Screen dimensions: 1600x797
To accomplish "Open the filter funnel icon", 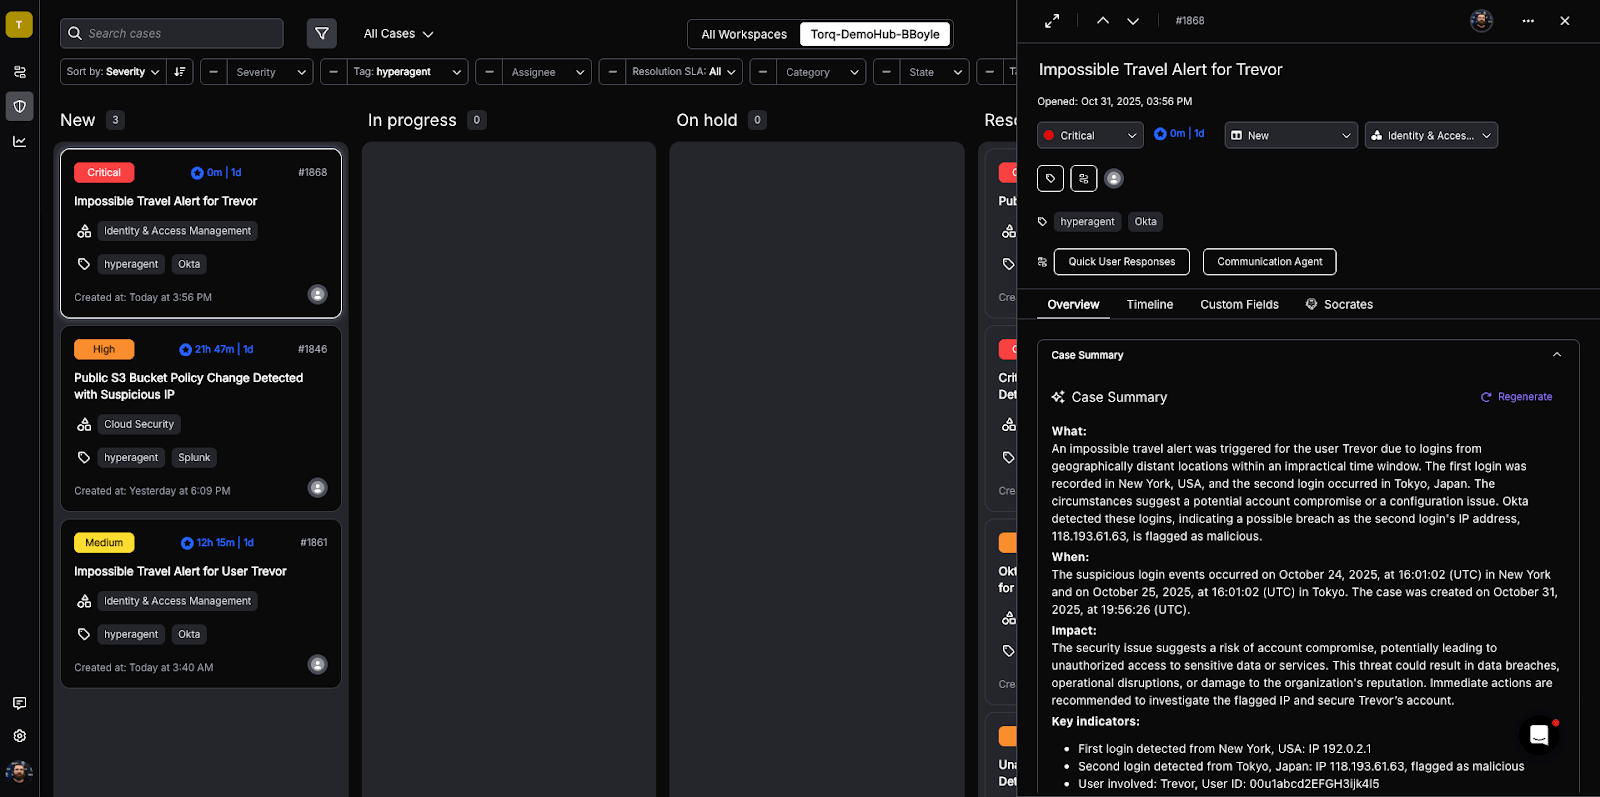I will (321, 33).
